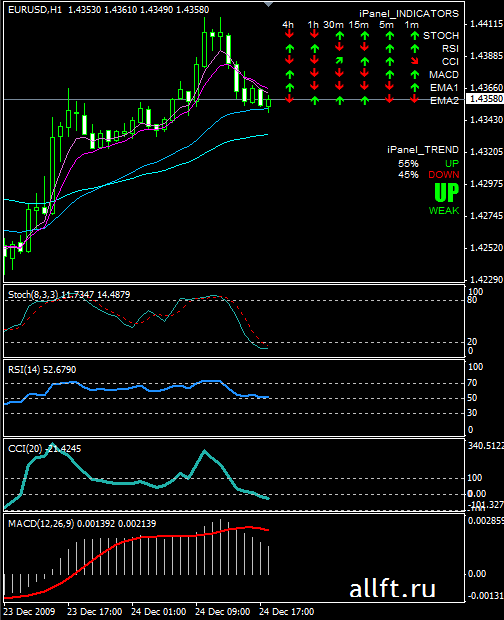504x620 pixels.
Task: Click the MACD(12,26,9) indicator label
Action: pyautogui.click(x=41, y=524)
